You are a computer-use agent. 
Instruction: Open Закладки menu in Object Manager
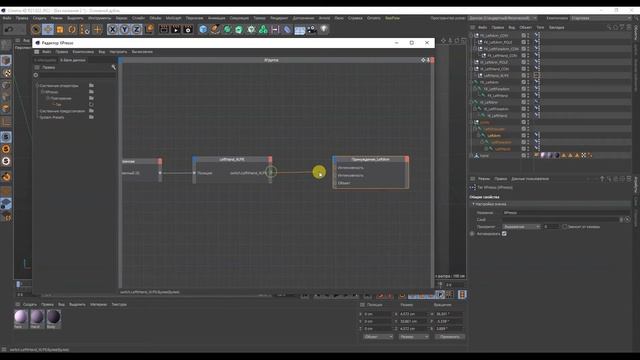556,27
